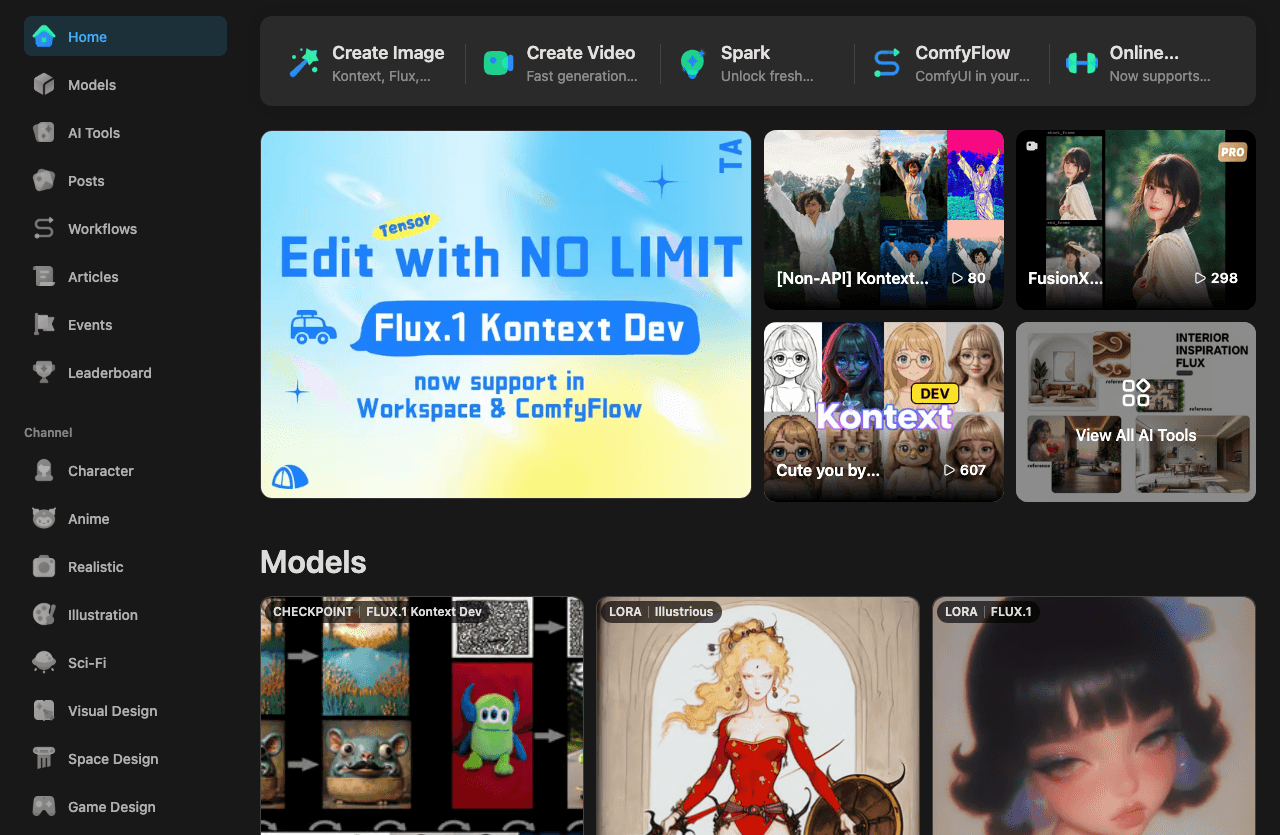Click the Home icon in sidebar
Image resolution: width=1280 pixels, height=835 pixels.
click(44, 37)
